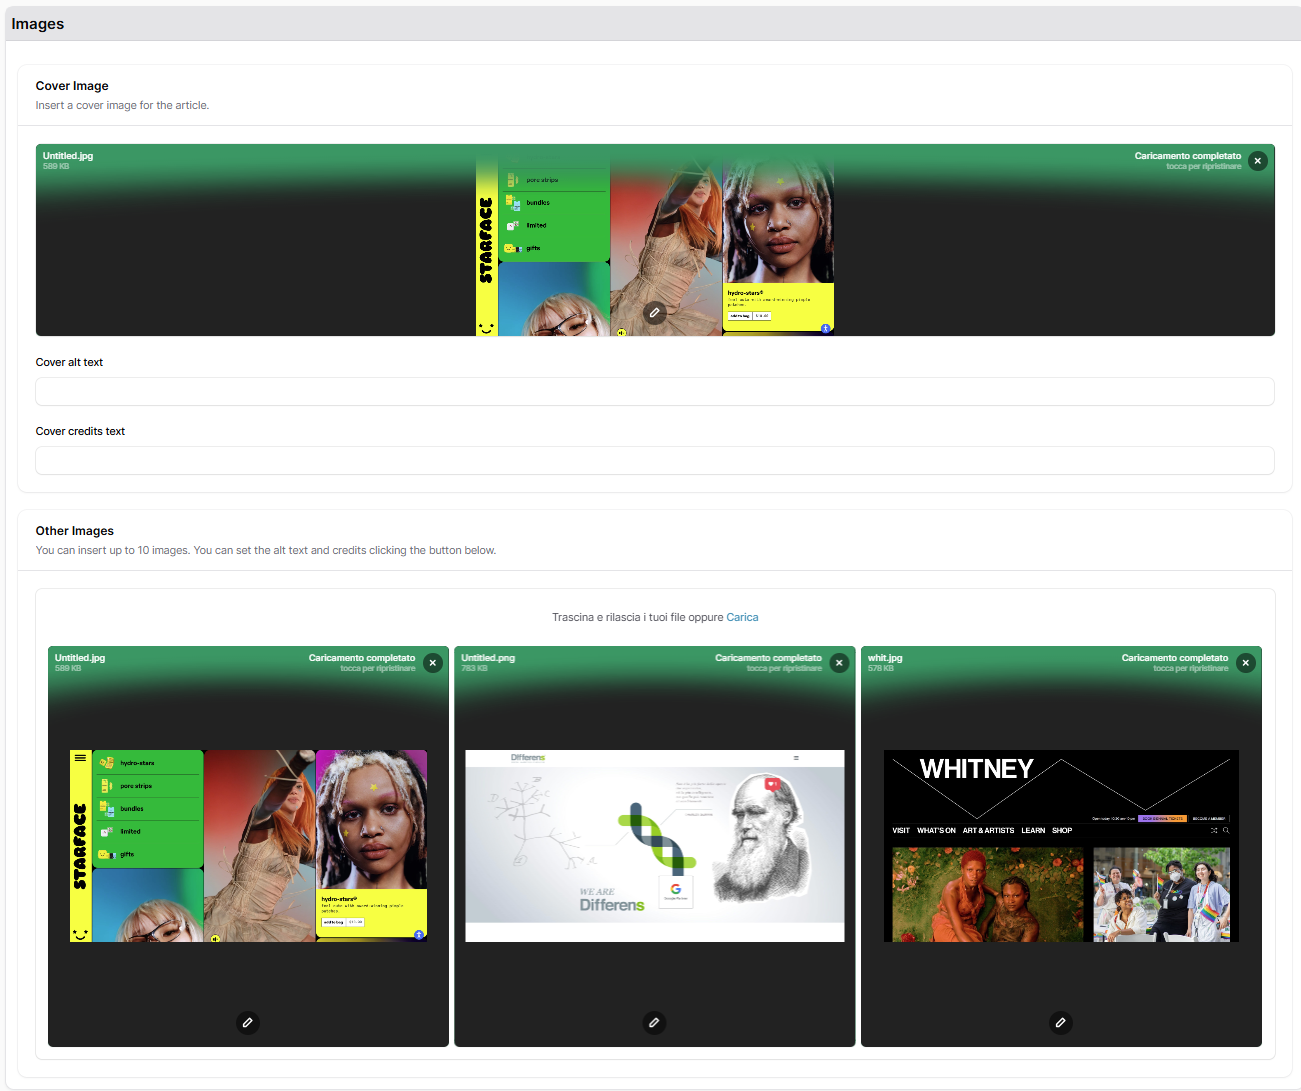
Task: Click the cover Untitled.jpg file name
Action: coord(68,156)
